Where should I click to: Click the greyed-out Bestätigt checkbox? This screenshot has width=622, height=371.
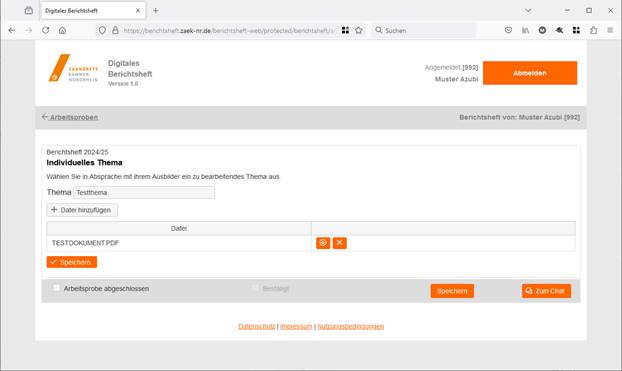(255, 288)
